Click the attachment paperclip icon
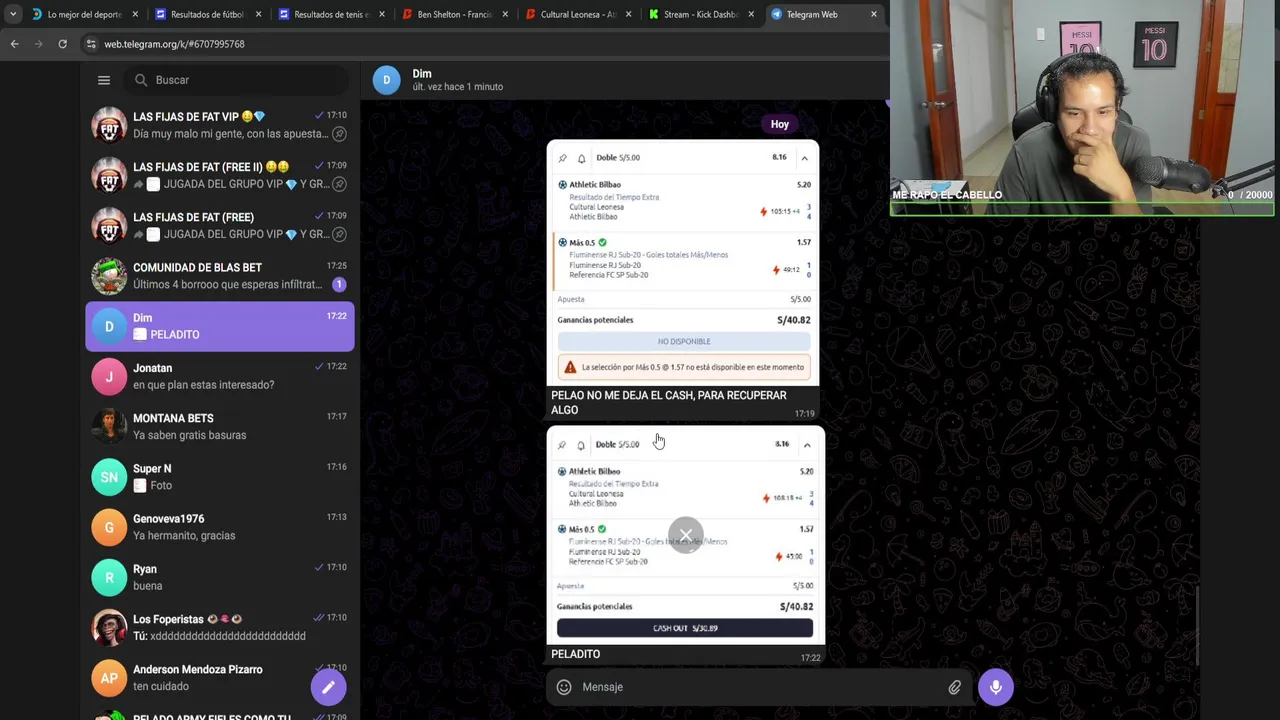The width and height of the screenshot is (1280, 720). (x=954, y=687)
